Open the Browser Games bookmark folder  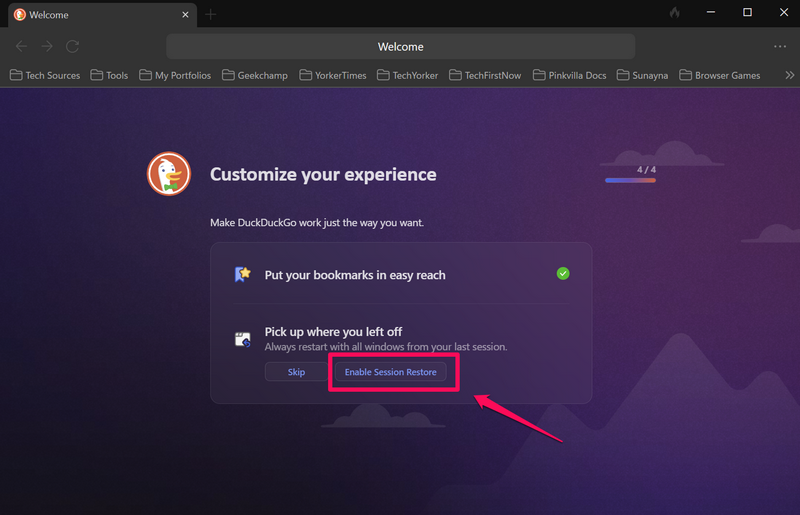[x=719, y=75]
